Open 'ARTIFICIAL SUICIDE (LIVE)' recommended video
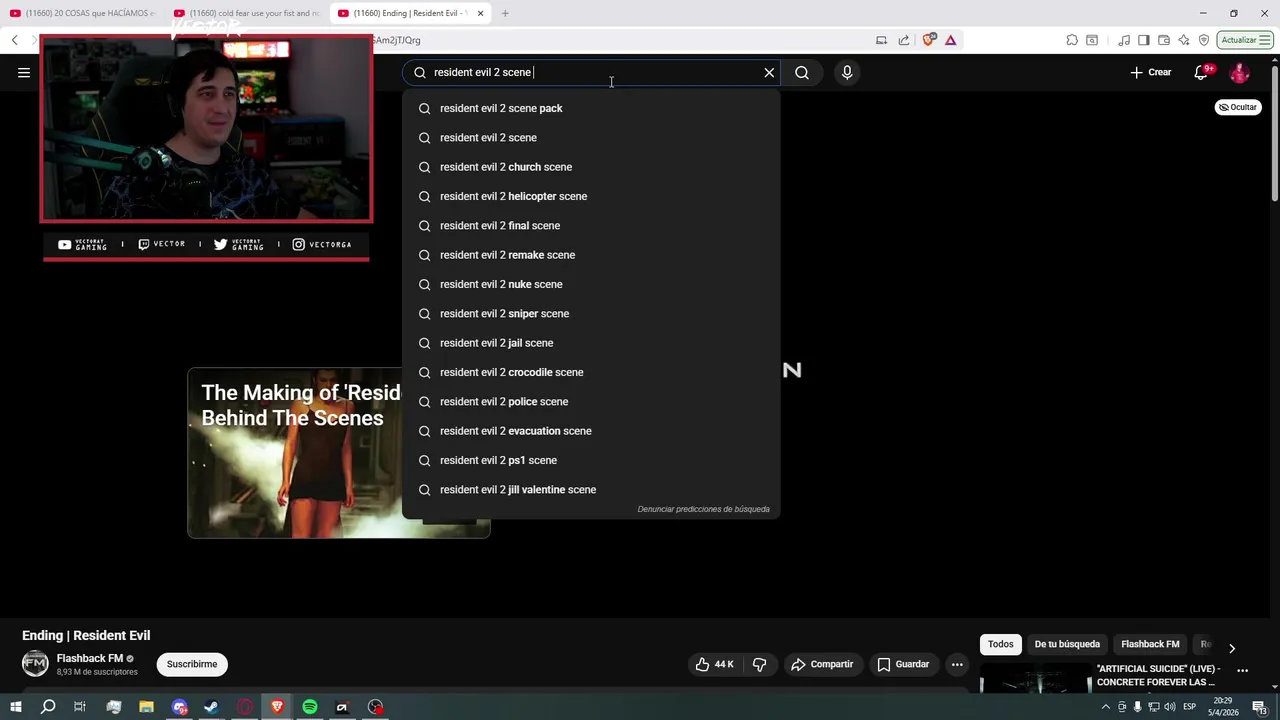Viewport: 1280px width, 720px height. coord(1158,675)
